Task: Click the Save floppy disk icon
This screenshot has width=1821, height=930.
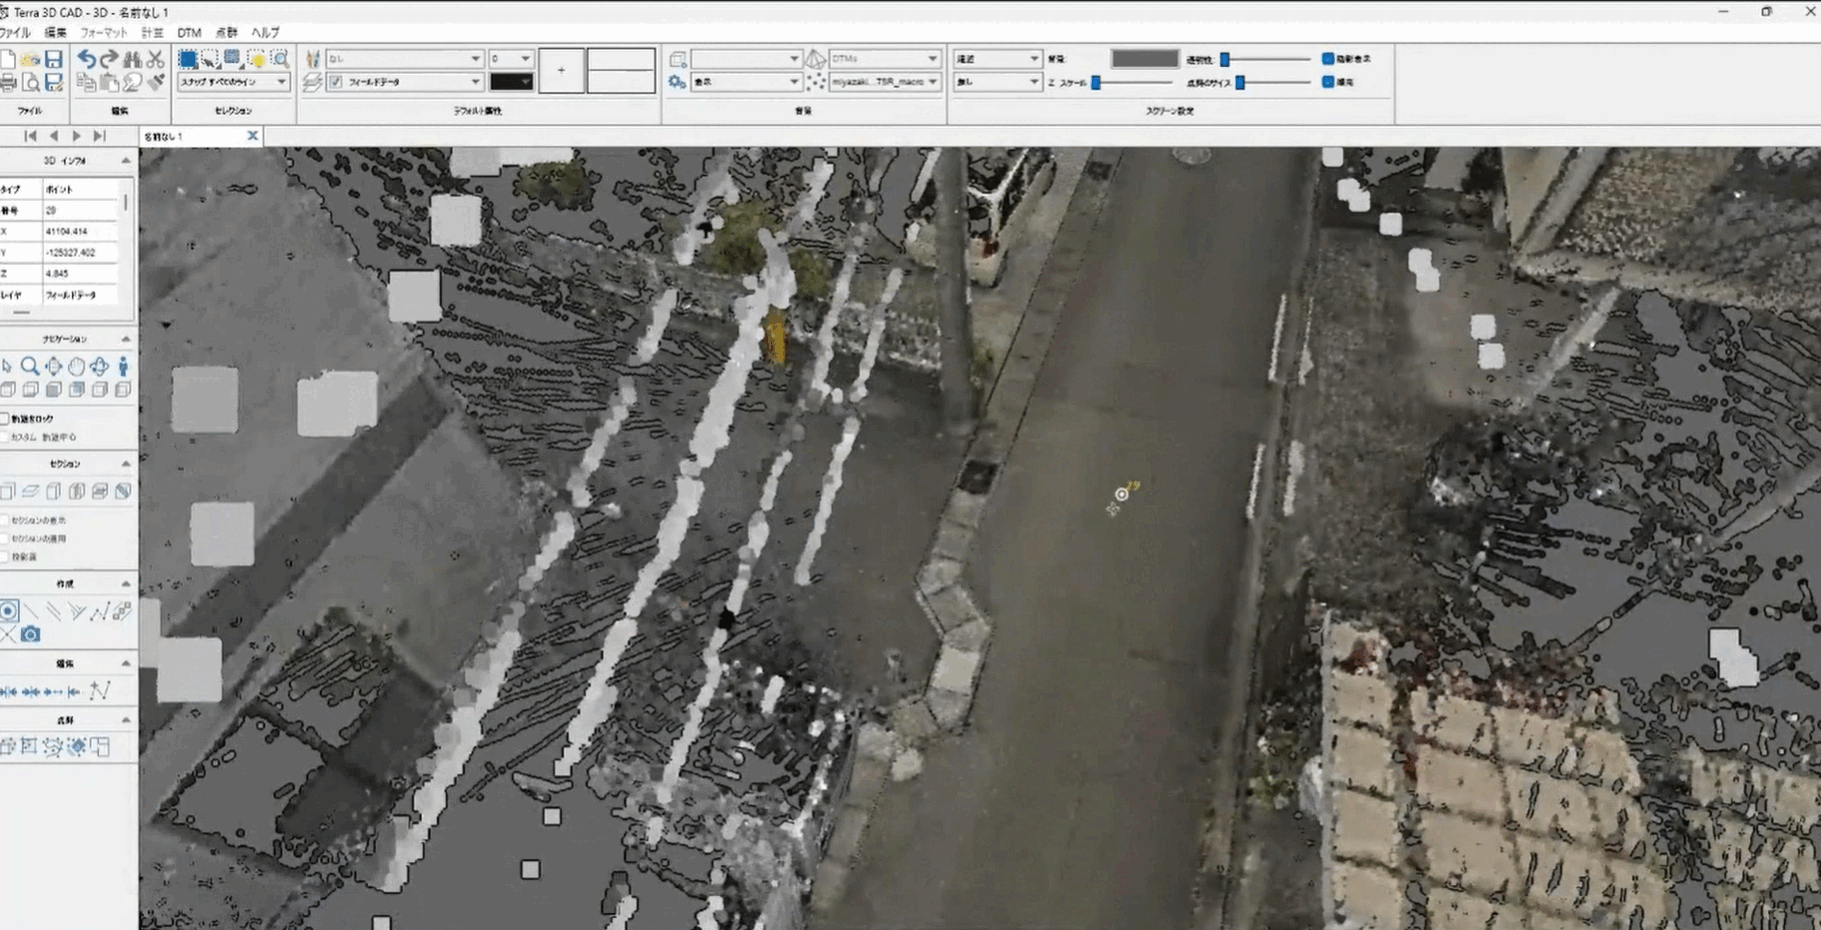Action: click(54, 59)
